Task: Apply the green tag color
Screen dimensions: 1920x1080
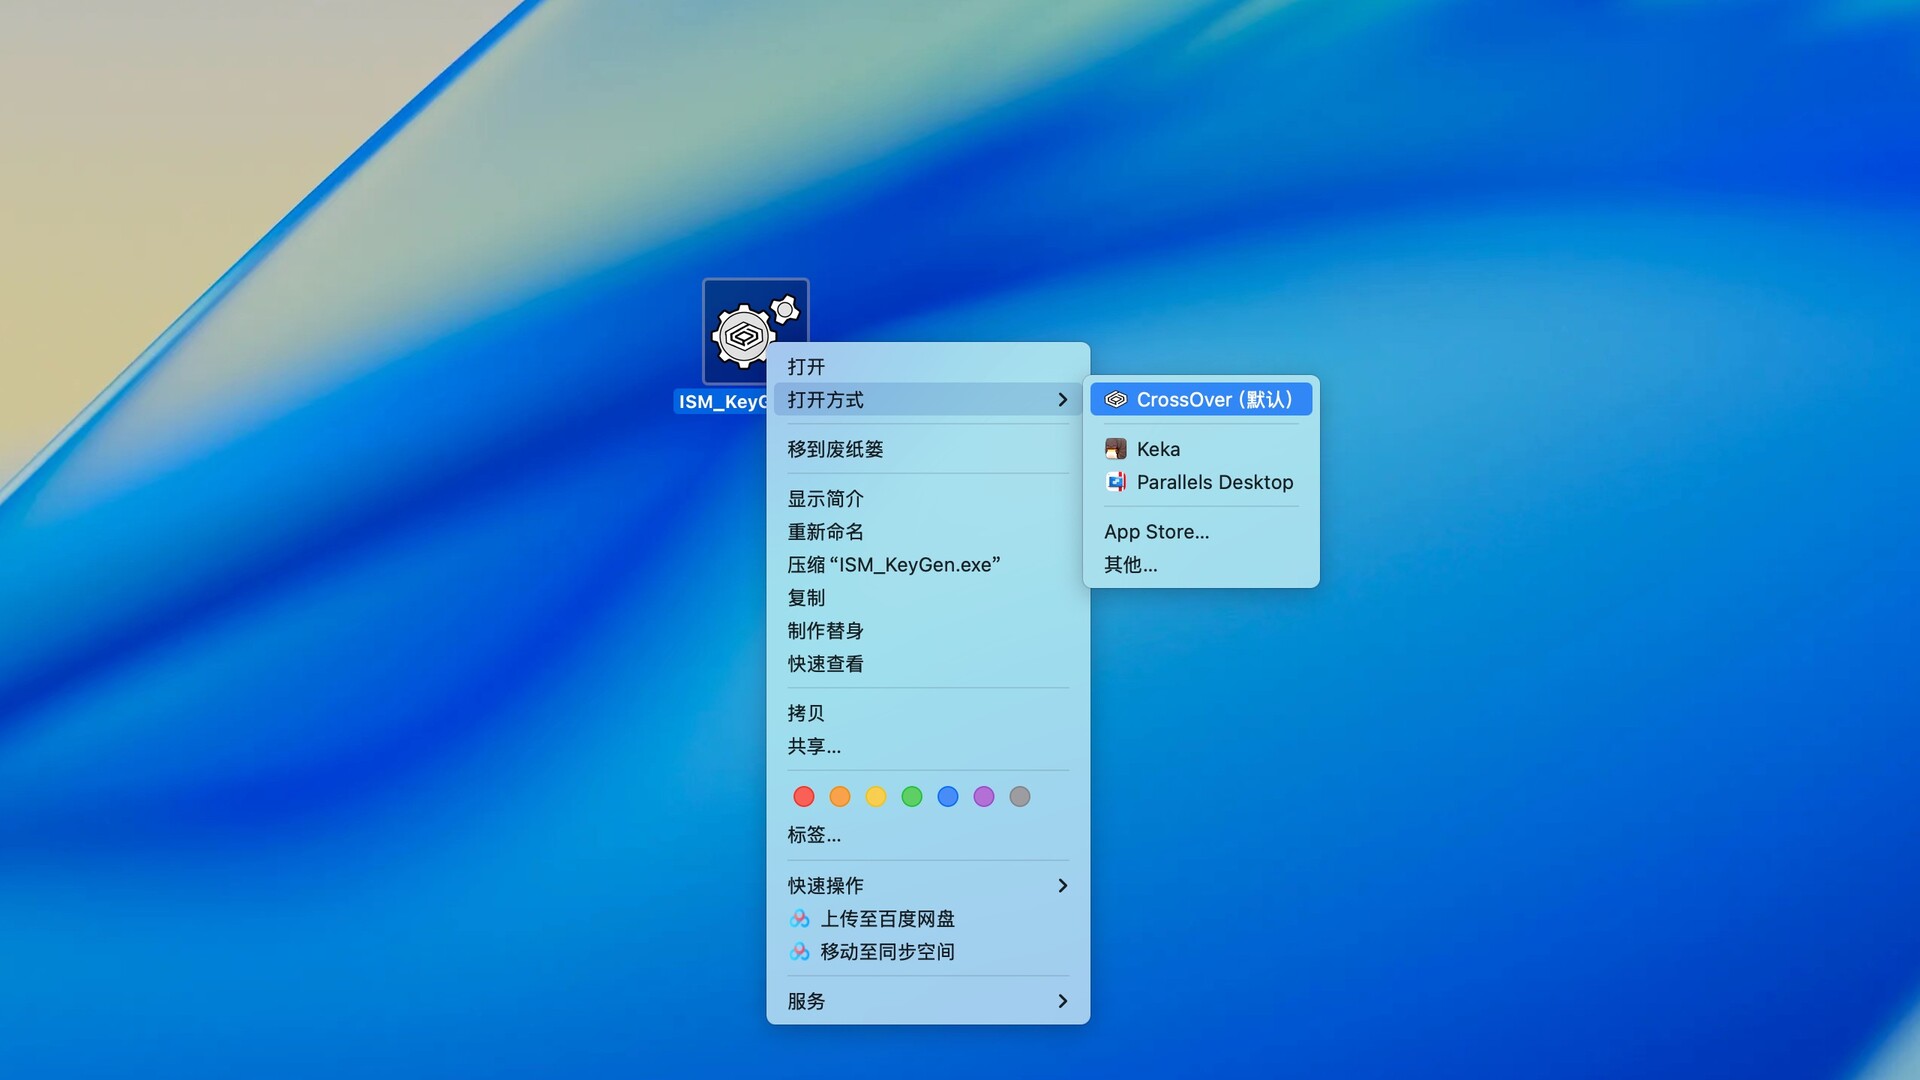Action: [x=912, y=797]
